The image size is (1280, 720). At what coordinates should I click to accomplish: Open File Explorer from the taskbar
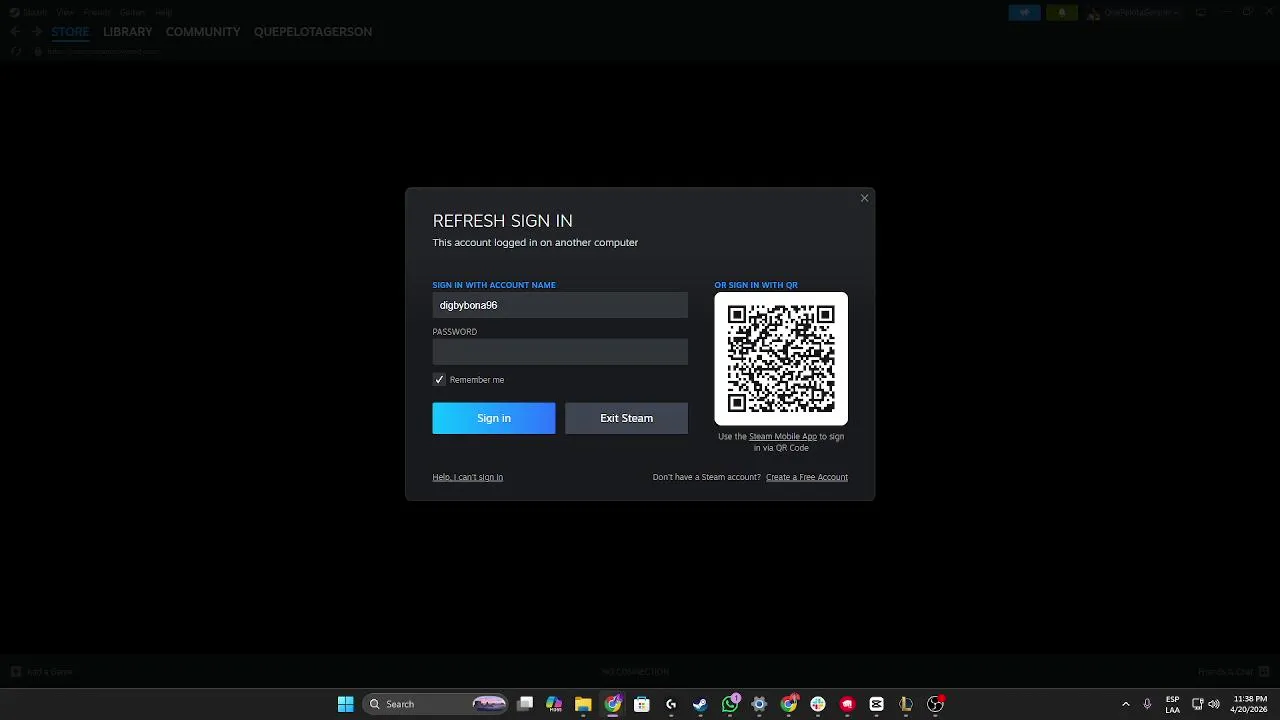click(x=583, y=704)
